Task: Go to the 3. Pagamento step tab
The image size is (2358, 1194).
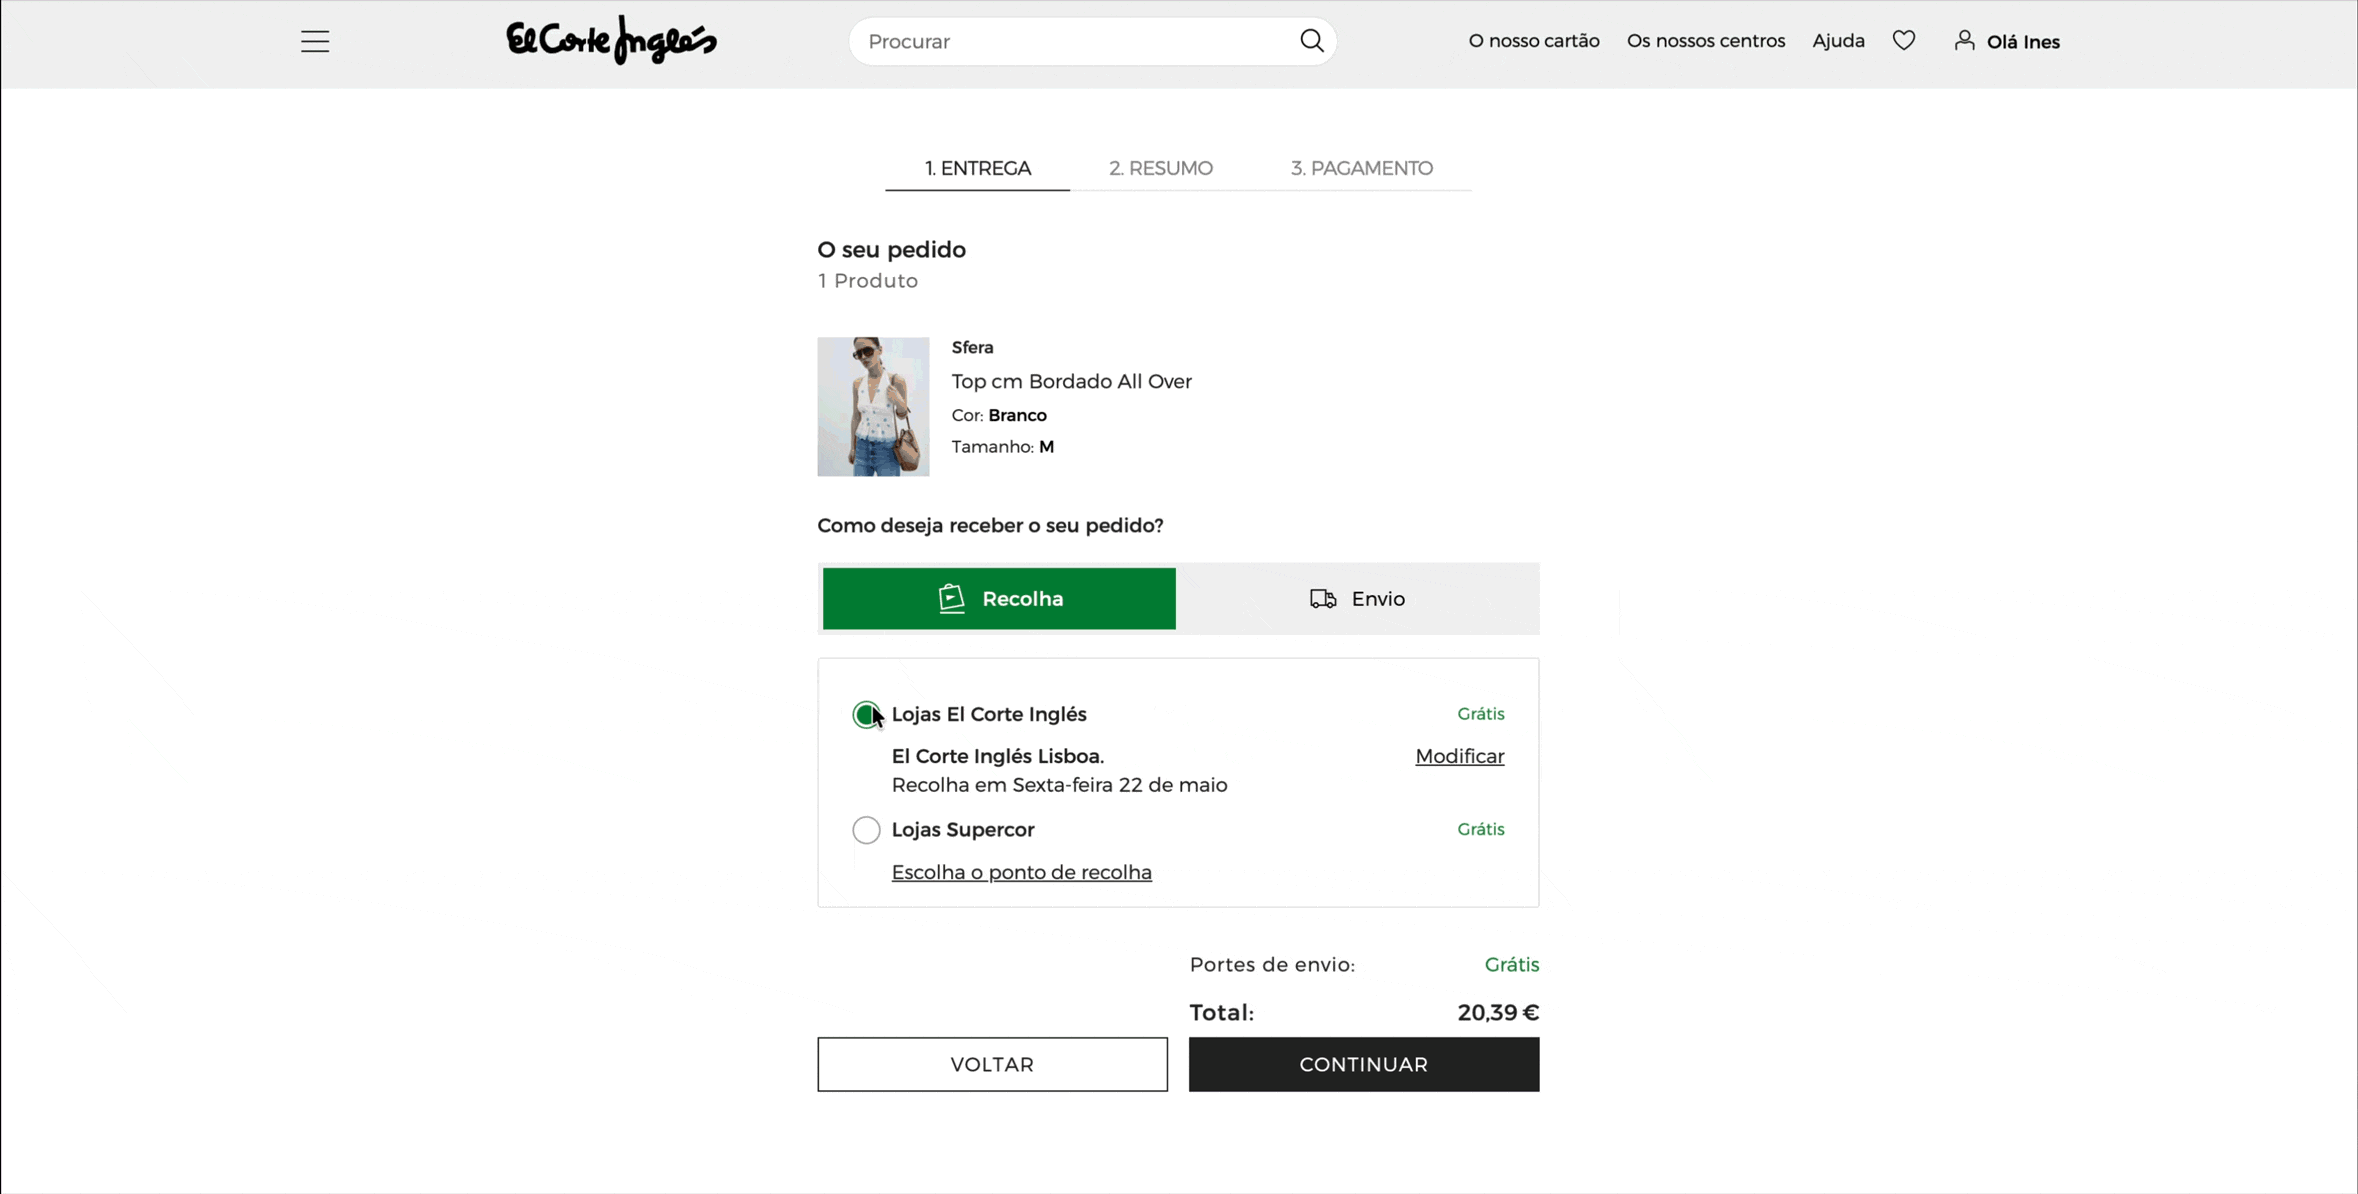Action: click(1361, 168)
